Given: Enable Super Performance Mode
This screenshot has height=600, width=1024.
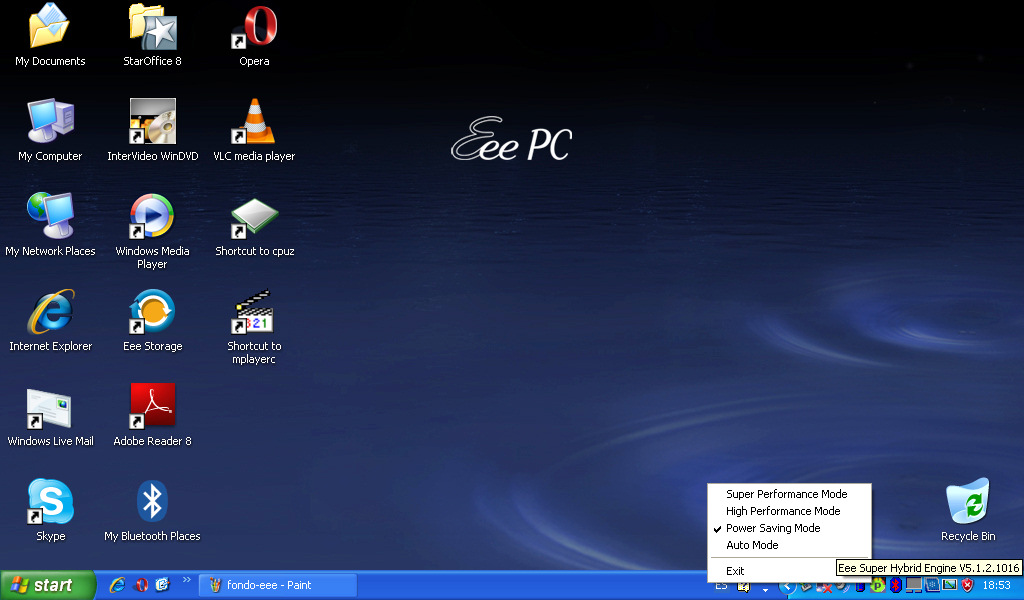Looking at the screenshot, I should [x=786, y=494].
